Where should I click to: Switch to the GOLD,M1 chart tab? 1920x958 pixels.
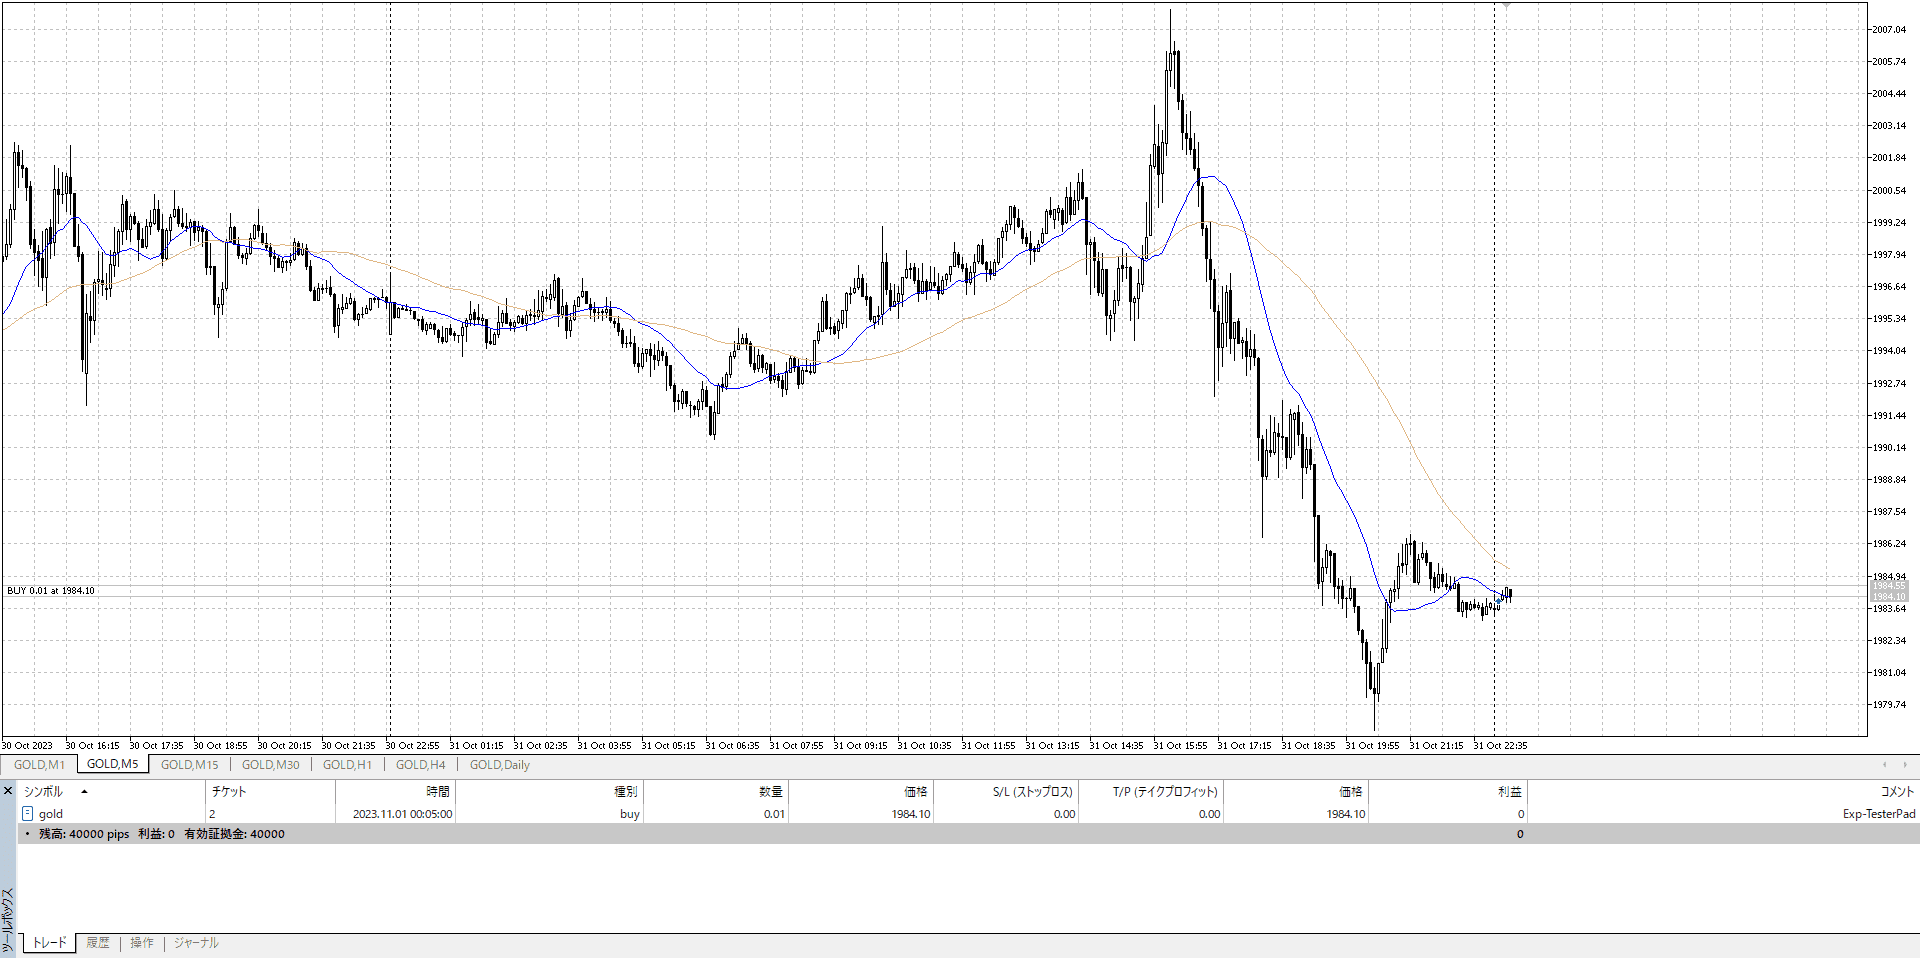[x=39, y=765]
